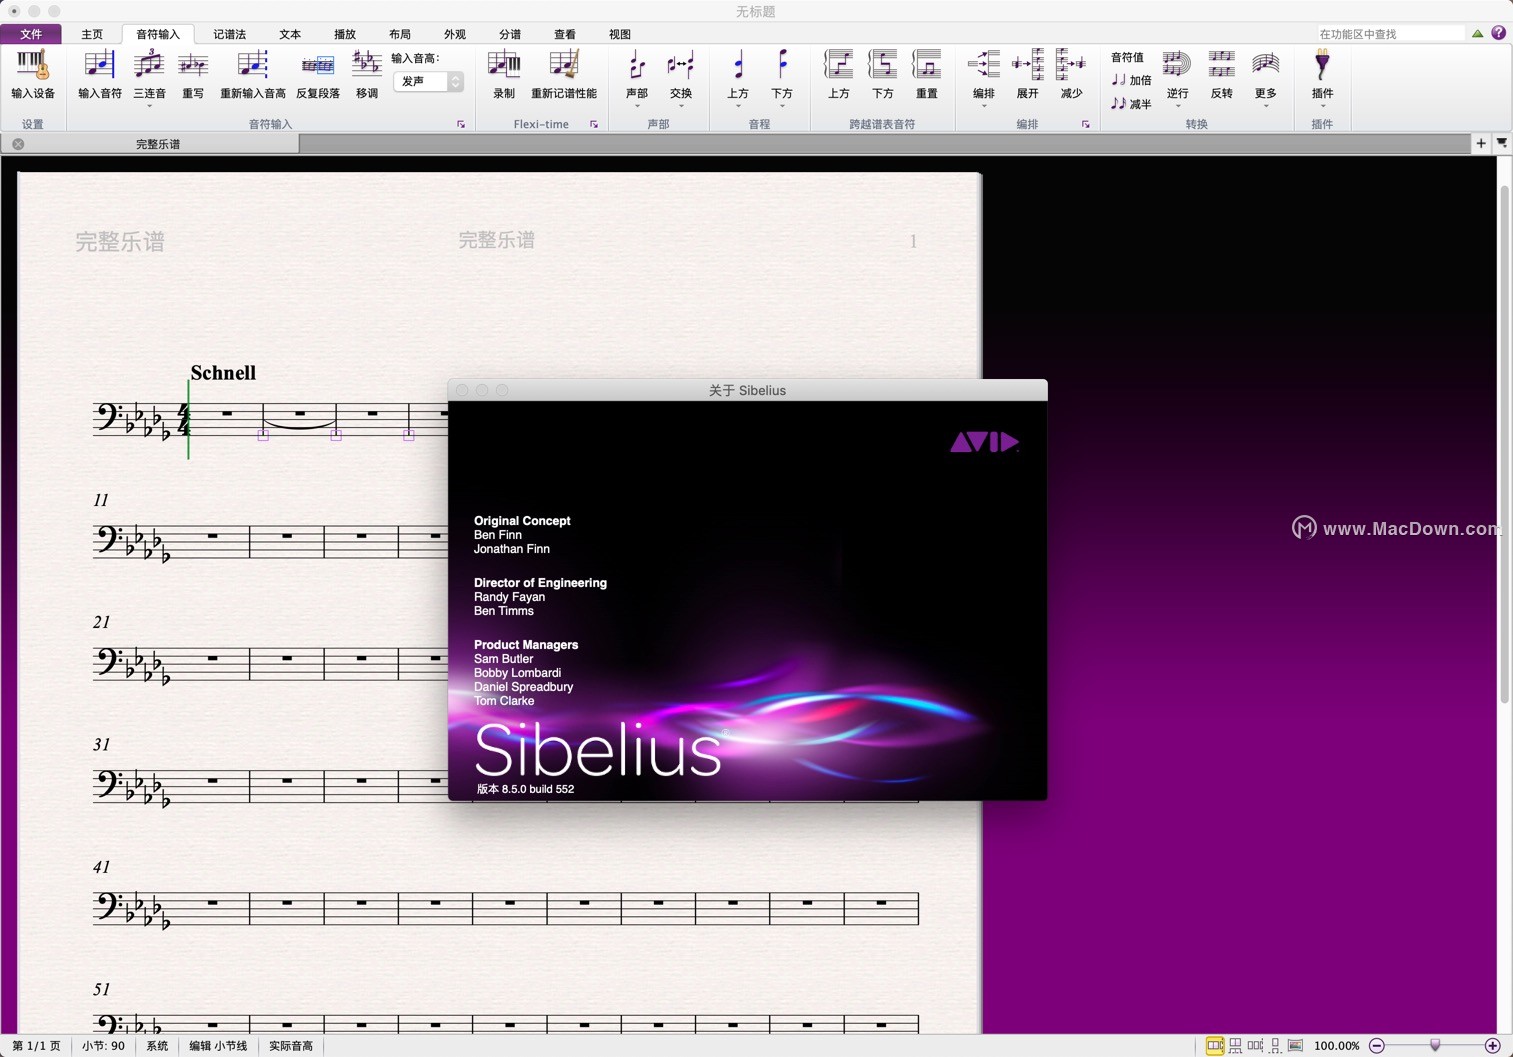The width and height of the screenshot is (1513, 1057).
Task: Switch to the Play (播放) tab
Action: (x=345, y=34)
